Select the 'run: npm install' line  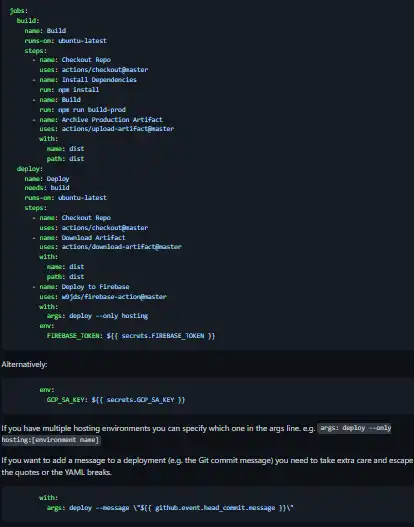click(69, 90)
